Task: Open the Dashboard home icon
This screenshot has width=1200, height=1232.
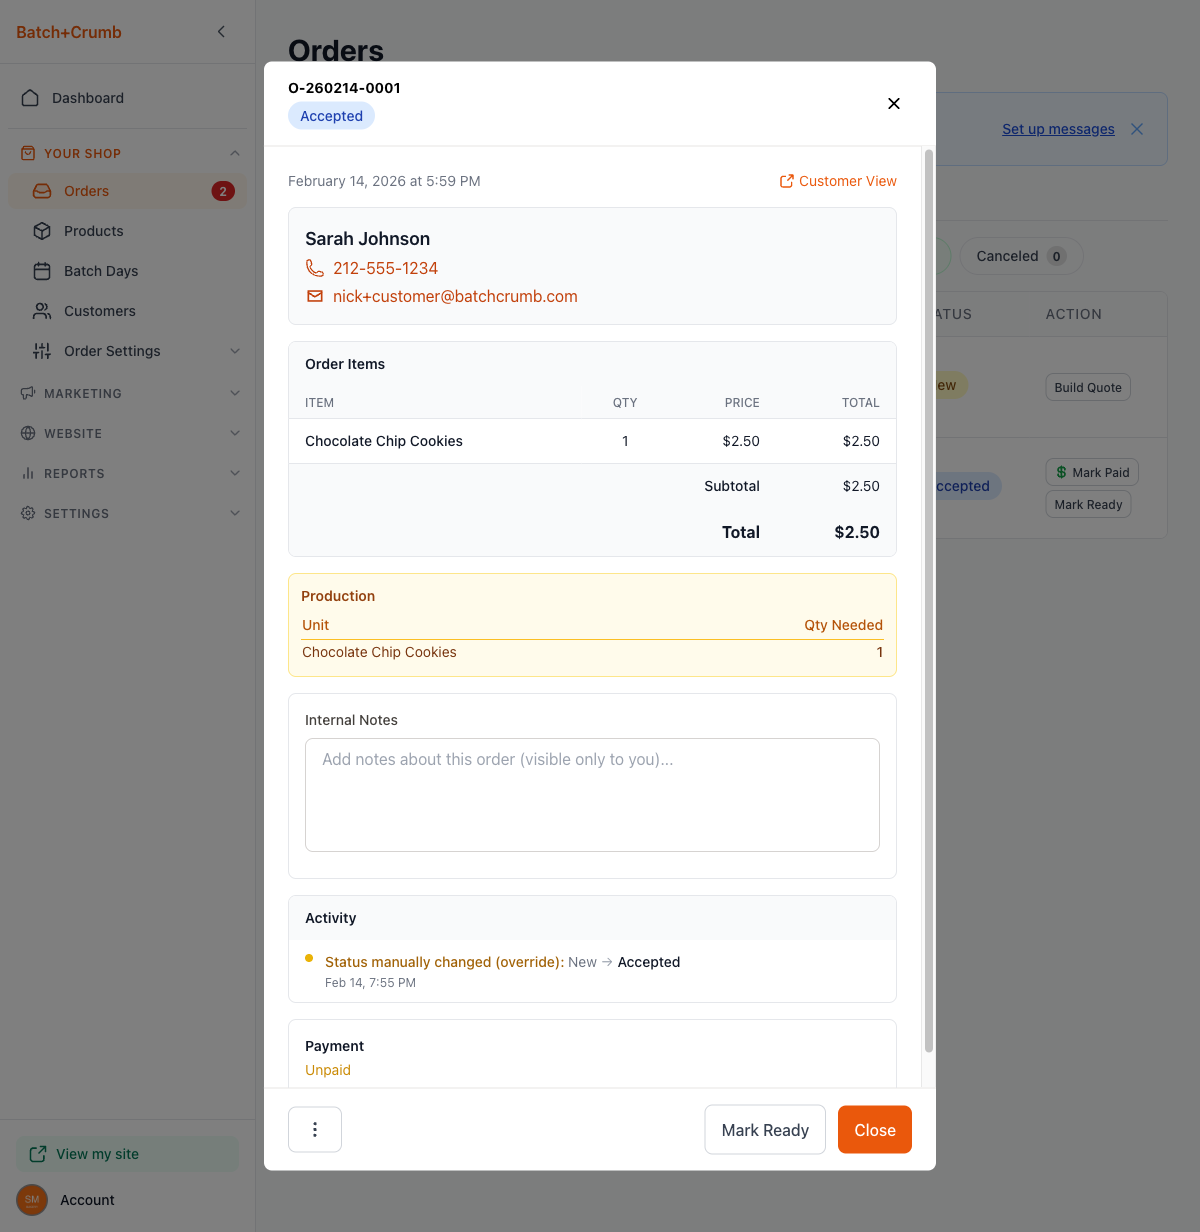Action: tap(30, 98)
